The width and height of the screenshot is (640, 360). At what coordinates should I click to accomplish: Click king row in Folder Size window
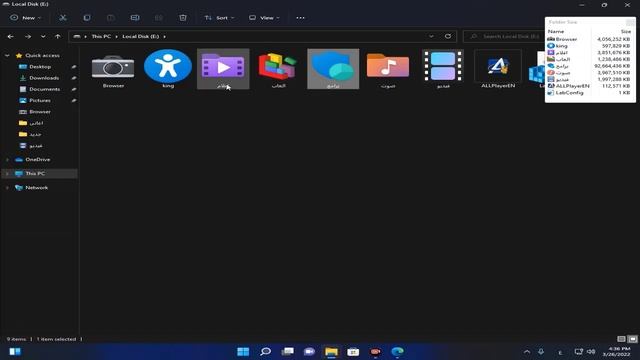590,46
